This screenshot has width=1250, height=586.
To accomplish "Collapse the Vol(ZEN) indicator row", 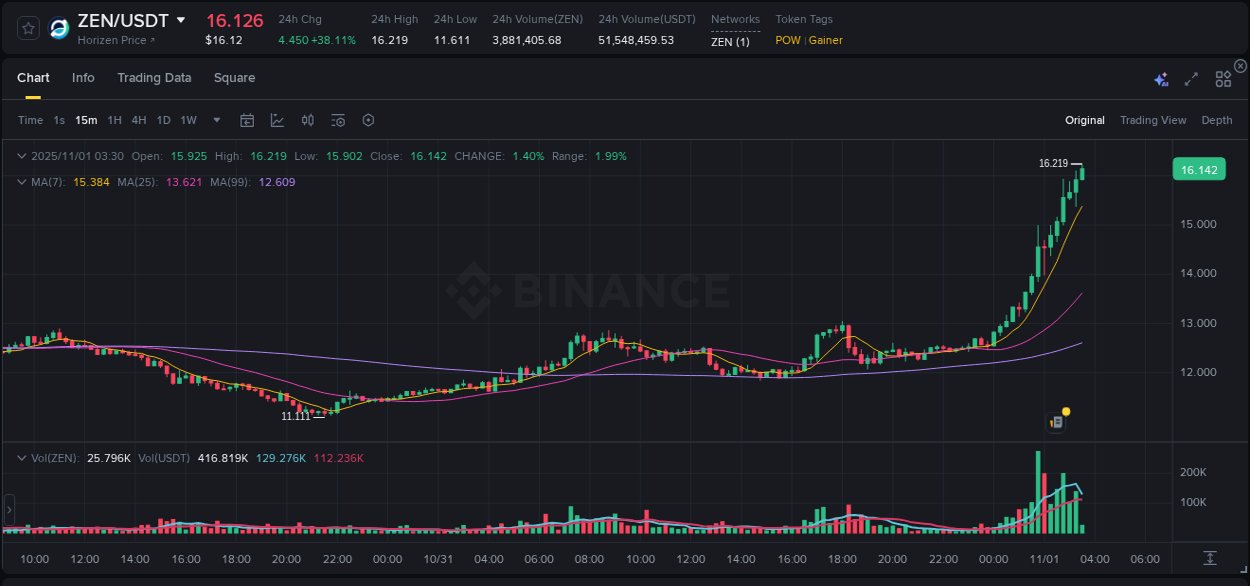I will pyautogui.click(x=21, y=457).
